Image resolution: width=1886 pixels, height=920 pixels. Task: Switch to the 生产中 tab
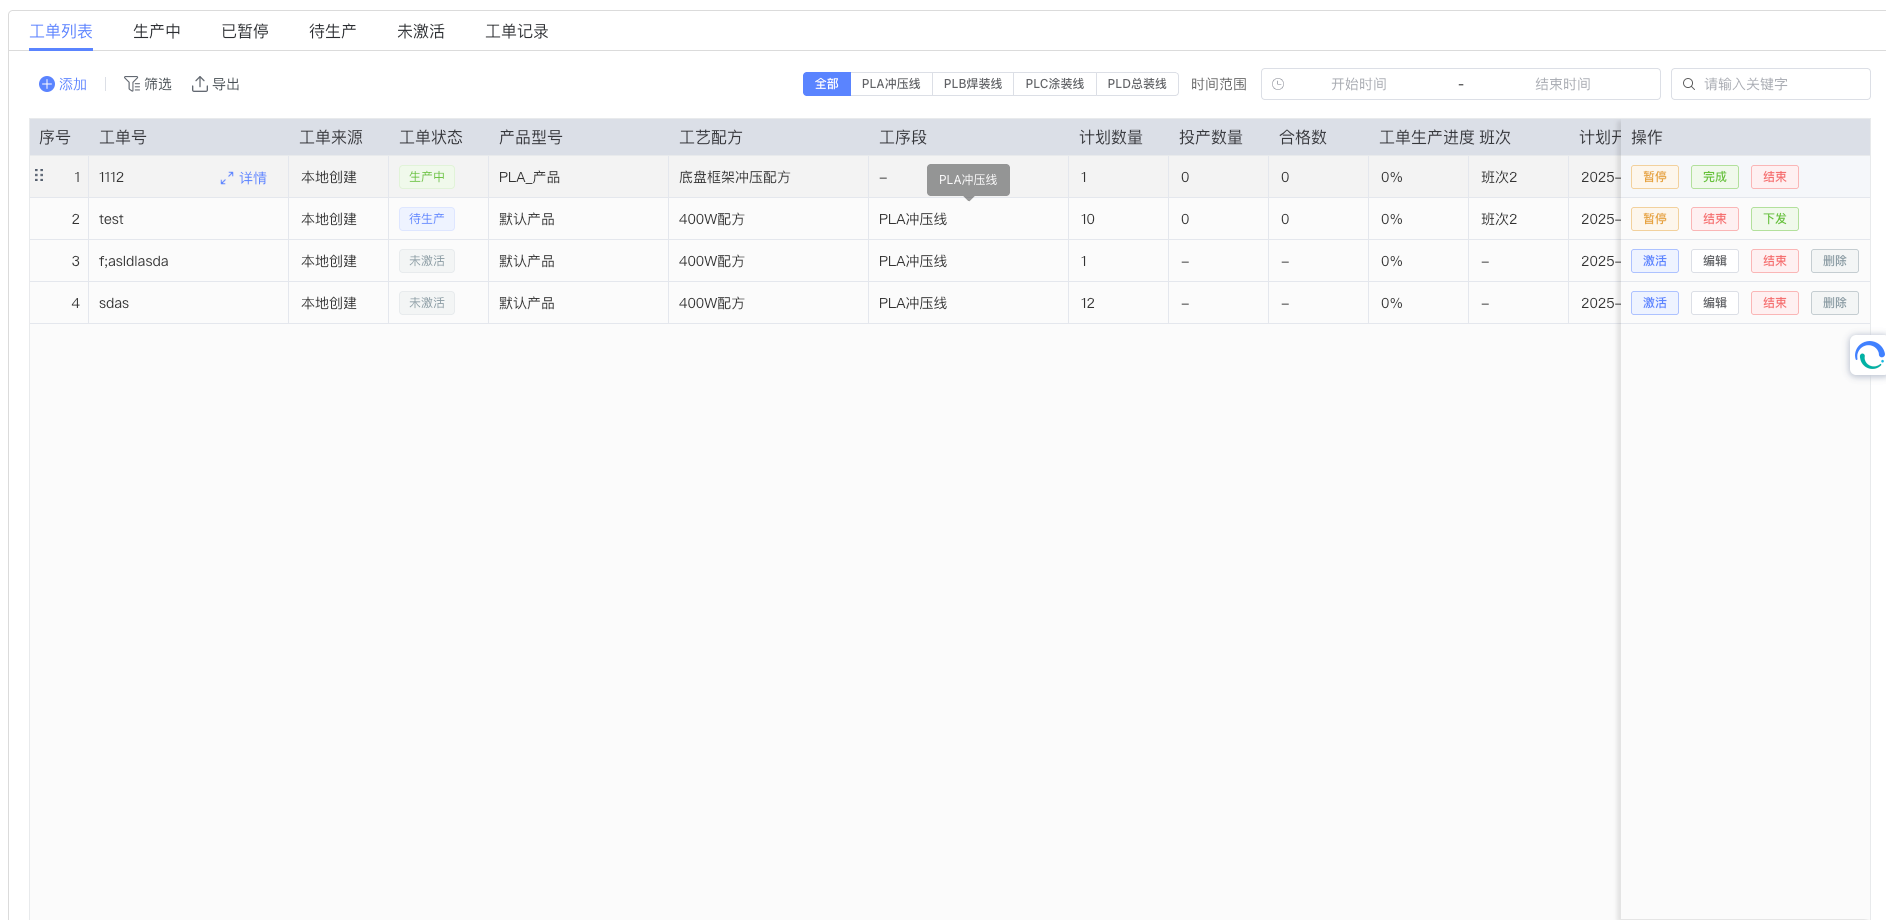[x=156, y=31]
